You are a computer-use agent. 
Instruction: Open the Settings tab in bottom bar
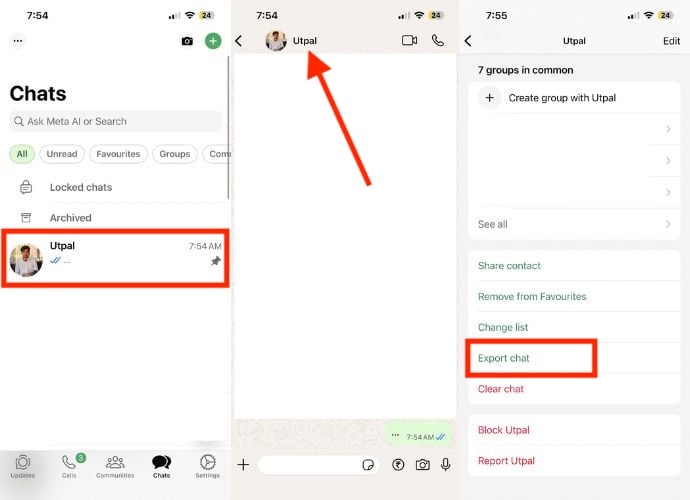tap(208, 466)
